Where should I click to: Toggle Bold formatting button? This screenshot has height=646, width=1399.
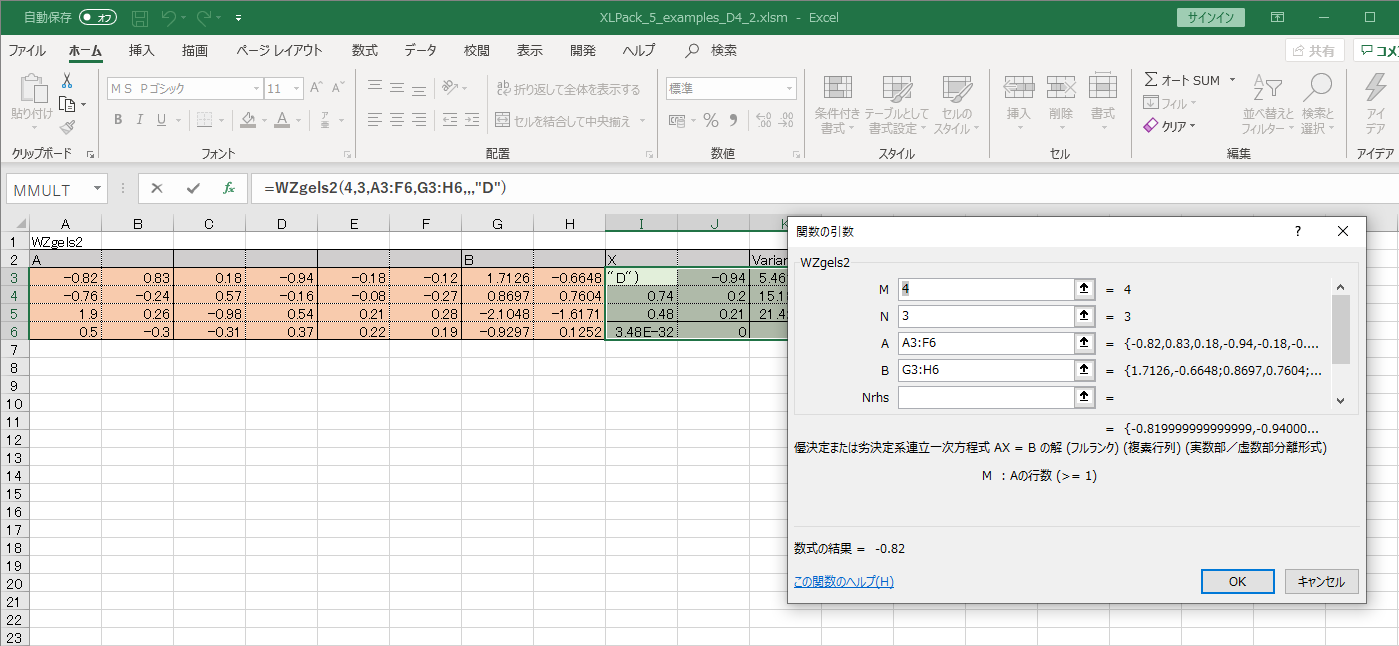click(x=118, y=120)
